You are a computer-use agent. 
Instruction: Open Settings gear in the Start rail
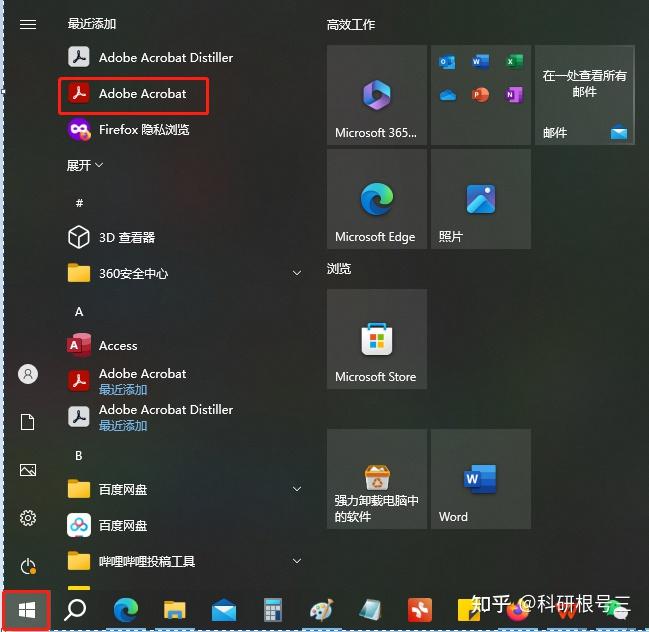point(28,518)
